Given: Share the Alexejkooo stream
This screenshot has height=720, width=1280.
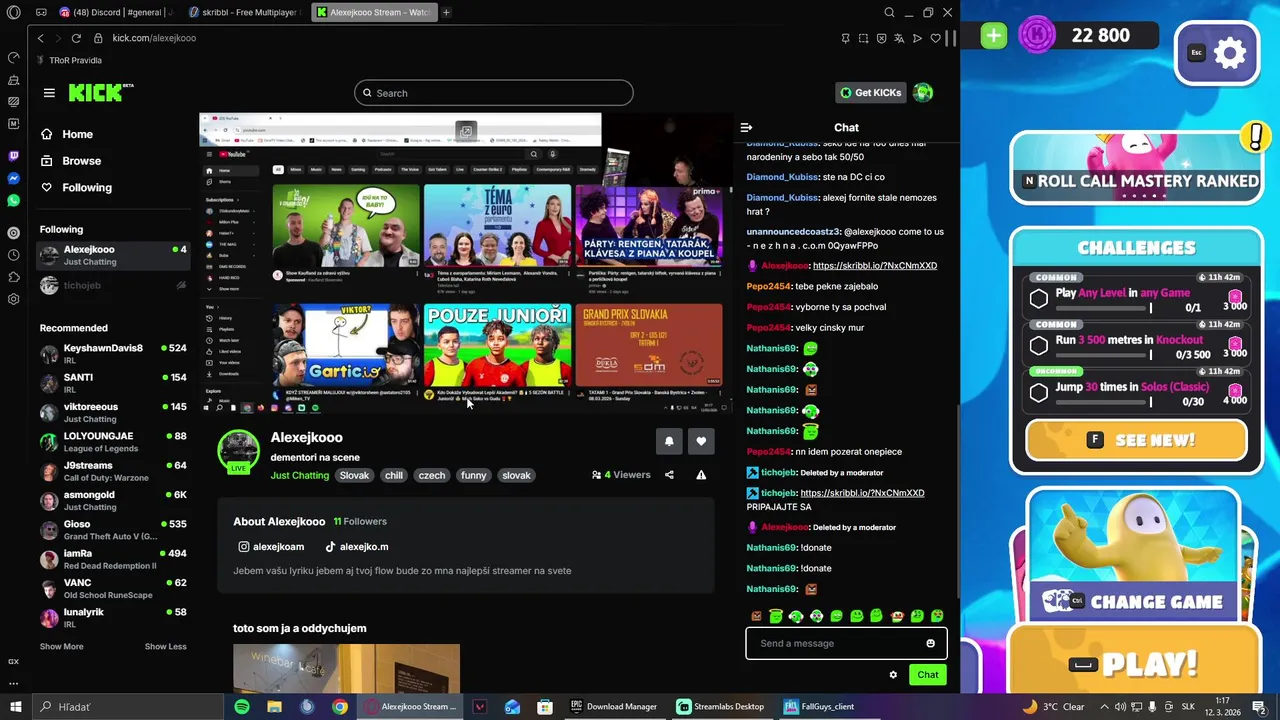Looking at the screenshot, I should point(669,475).
